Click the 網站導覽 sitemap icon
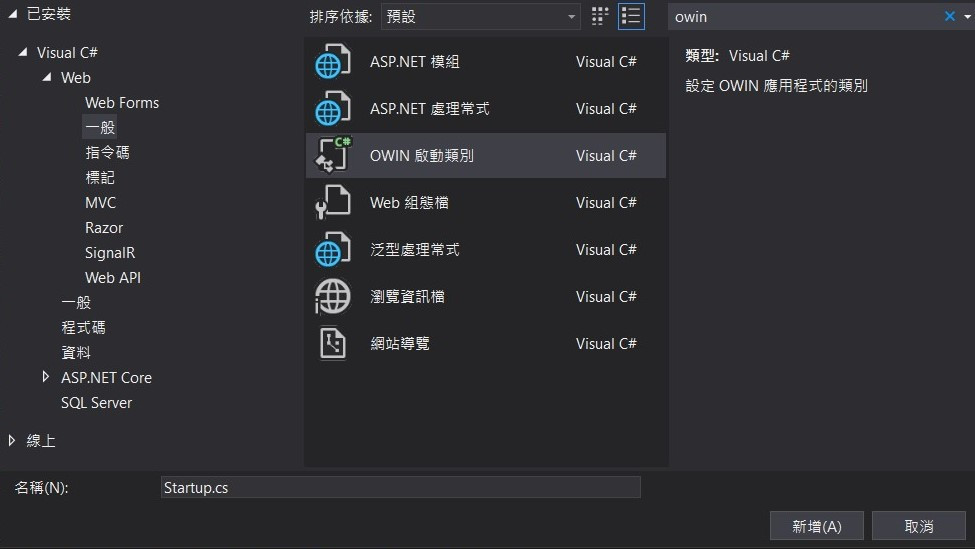The width and height of the screenshot is (975, 549). click(x=332, y=343)
